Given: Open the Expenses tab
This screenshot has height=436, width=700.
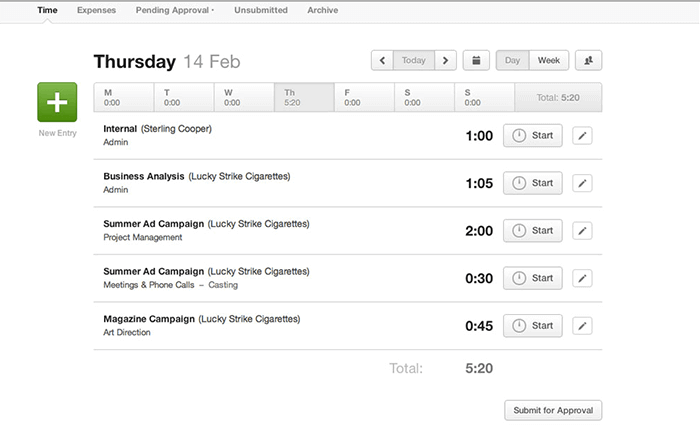Looking at the screenshot, I should click(x=96, y=10).
